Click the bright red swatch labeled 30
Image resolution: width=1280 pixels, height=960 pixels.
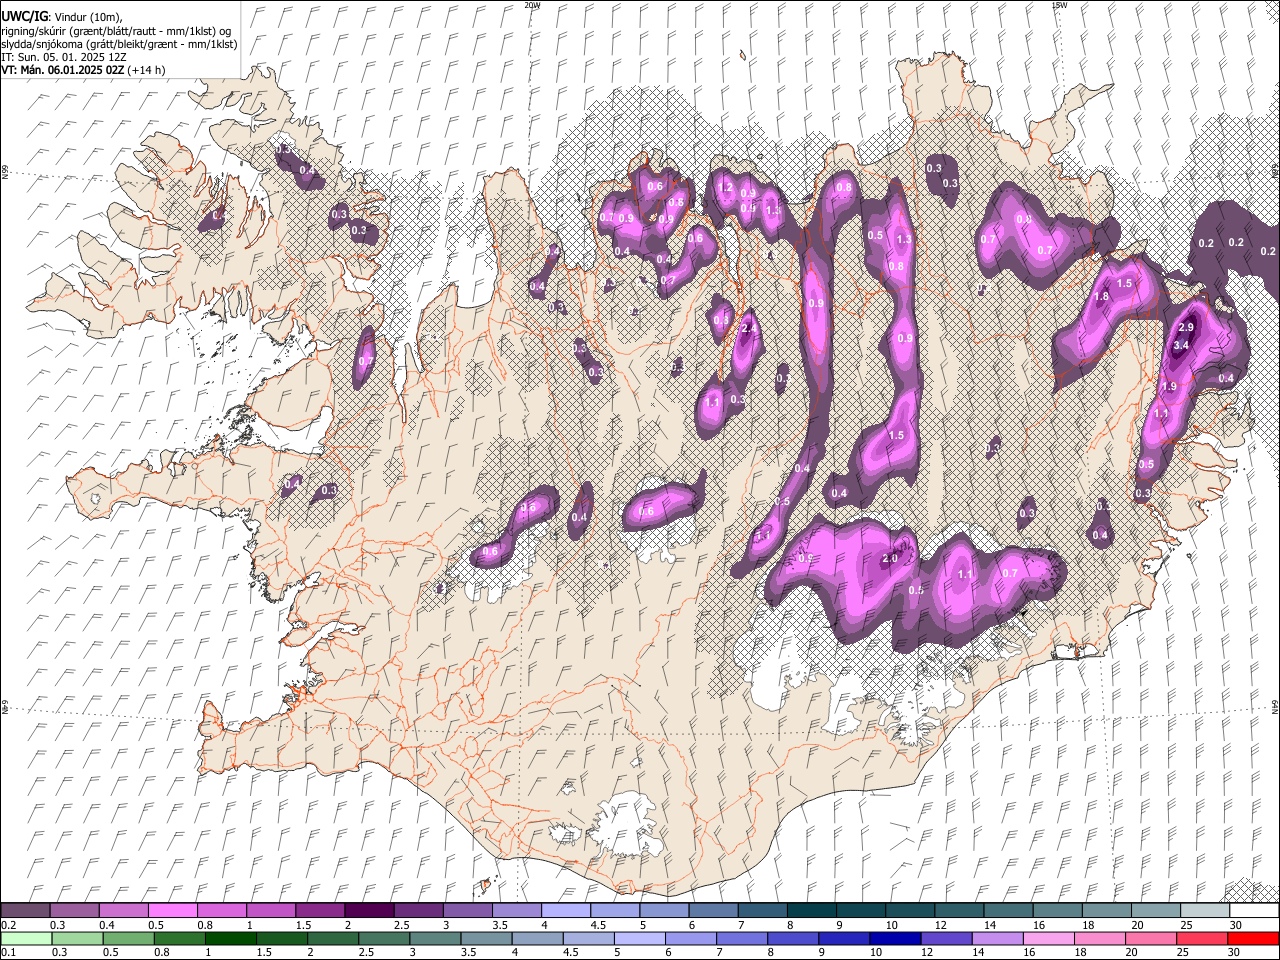pyautogui.click(x=1254, y=939)
